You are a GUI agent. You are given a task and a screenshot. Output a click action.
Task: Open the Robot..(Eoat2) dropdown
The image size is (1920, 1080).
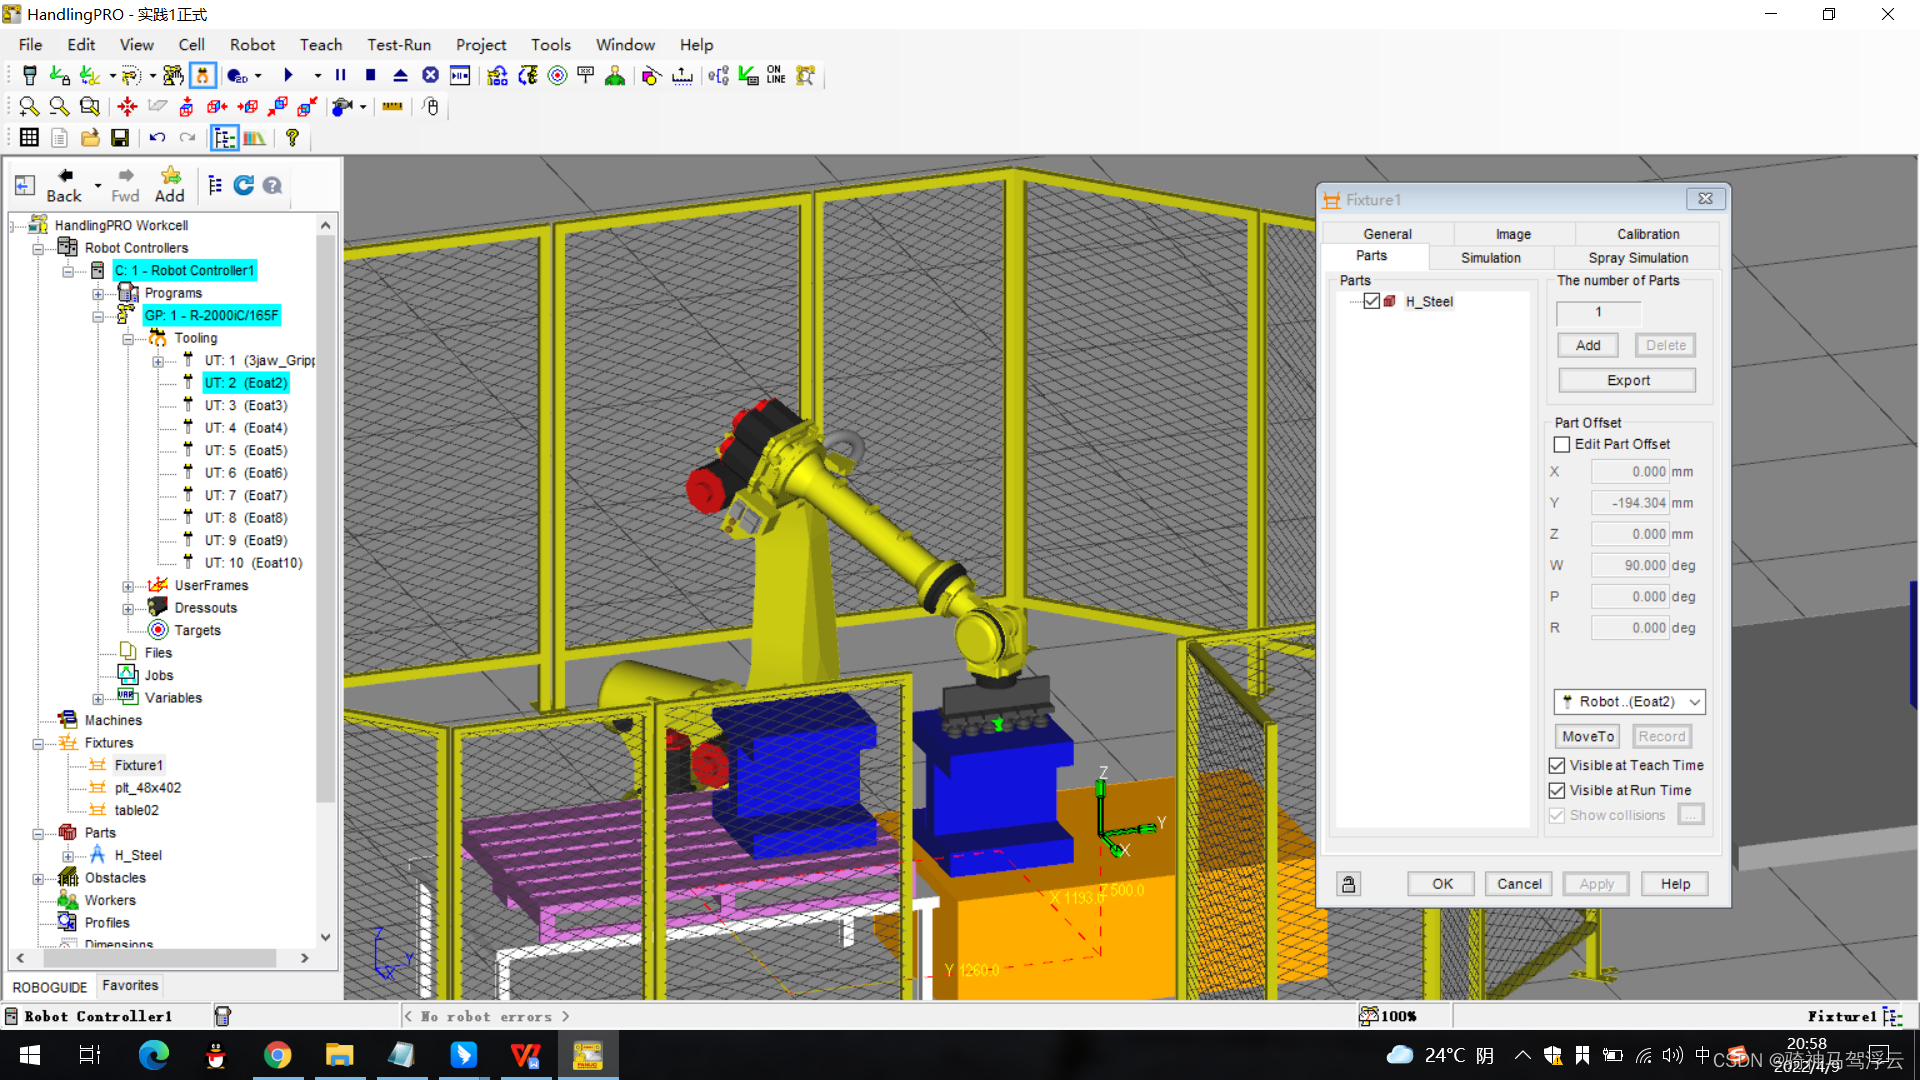1629,702
